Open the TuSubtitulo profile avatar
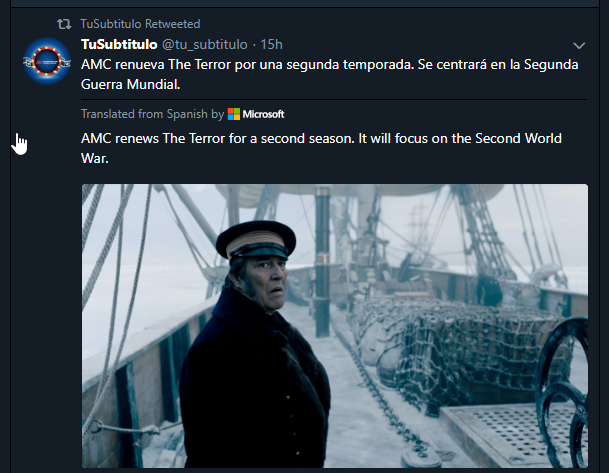This screenshot has height=473, width=609. [47, 61]
